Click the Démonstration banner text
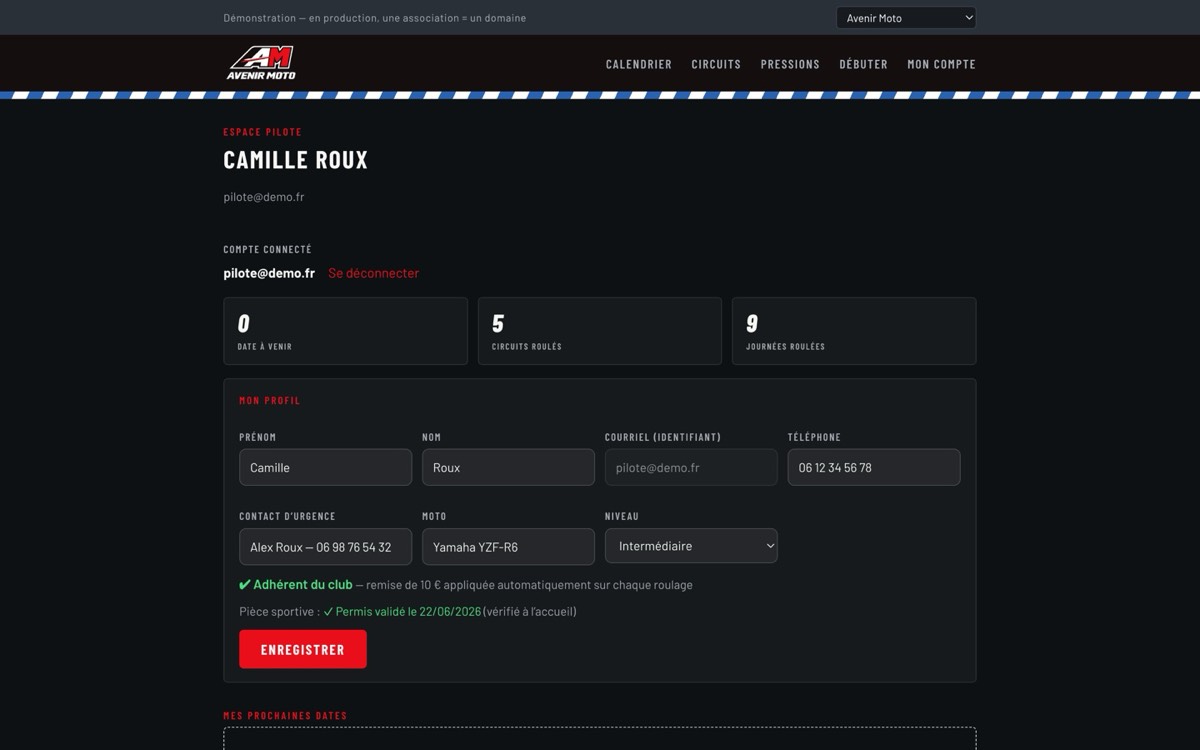Image resolution: width=1200 pixels, height=750 pixels. 375,18
